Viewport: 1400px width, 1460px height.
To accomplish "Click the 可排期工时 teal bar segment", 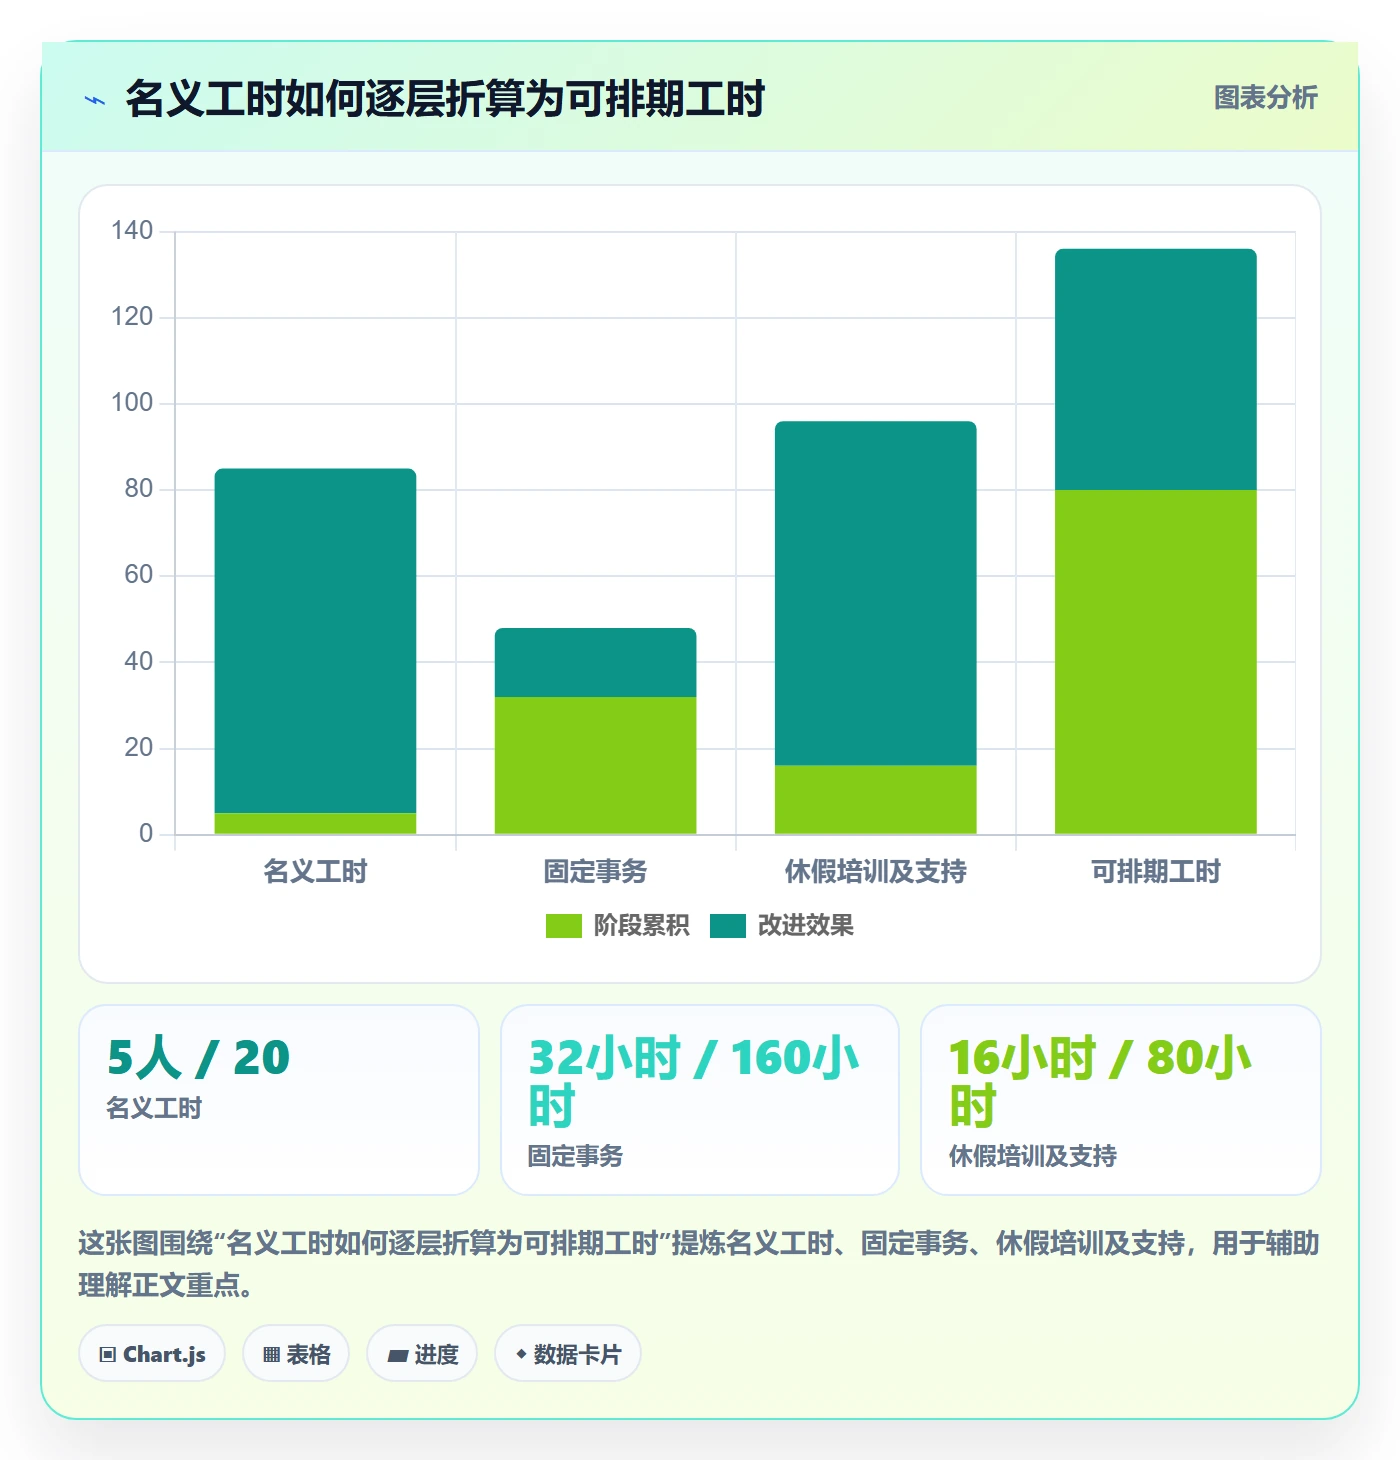I will tap(1156, 370).
